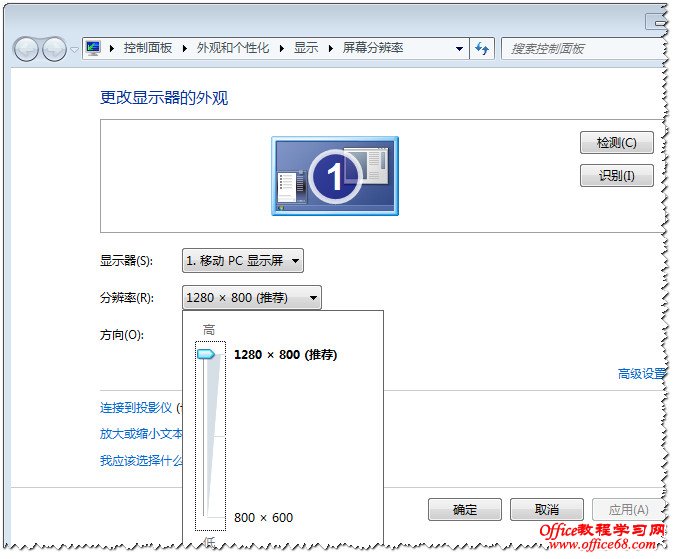This screenshot has height=559, width=678.
Task: Select 外观和个性化 in the breadcrumb
Action: [233, 48]
